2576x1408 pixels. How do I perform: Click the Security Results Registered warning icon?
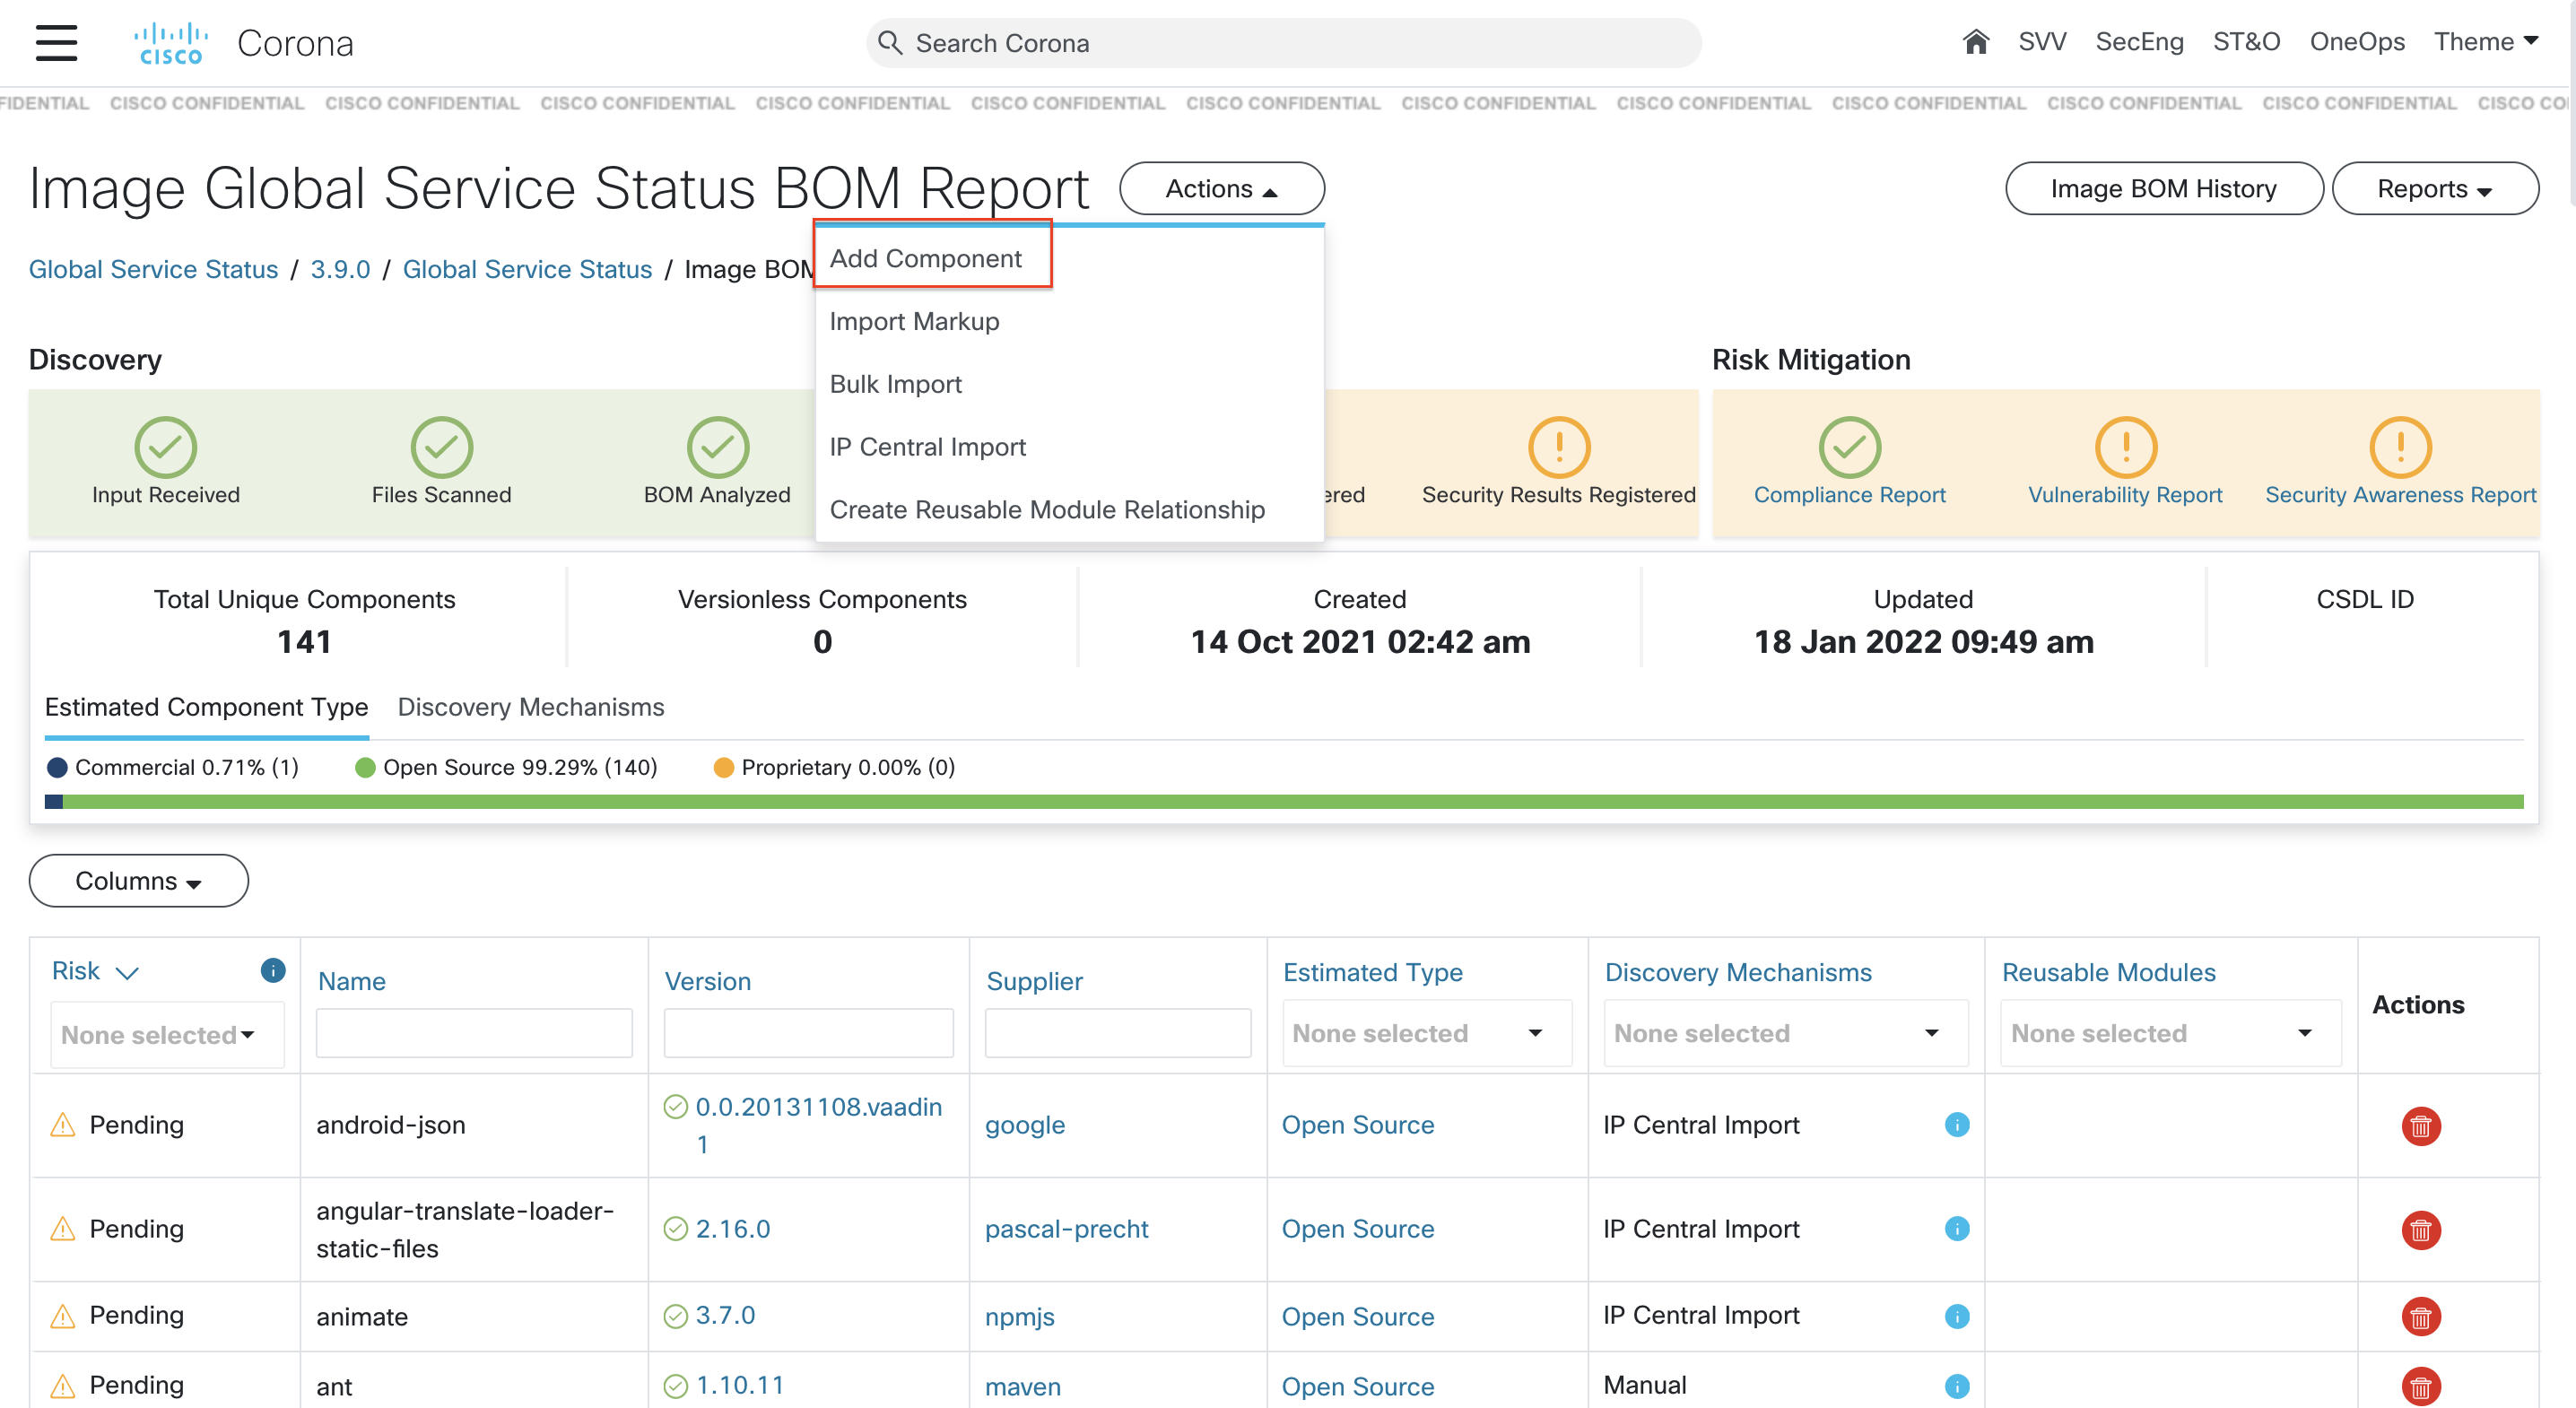point(1559,447)
